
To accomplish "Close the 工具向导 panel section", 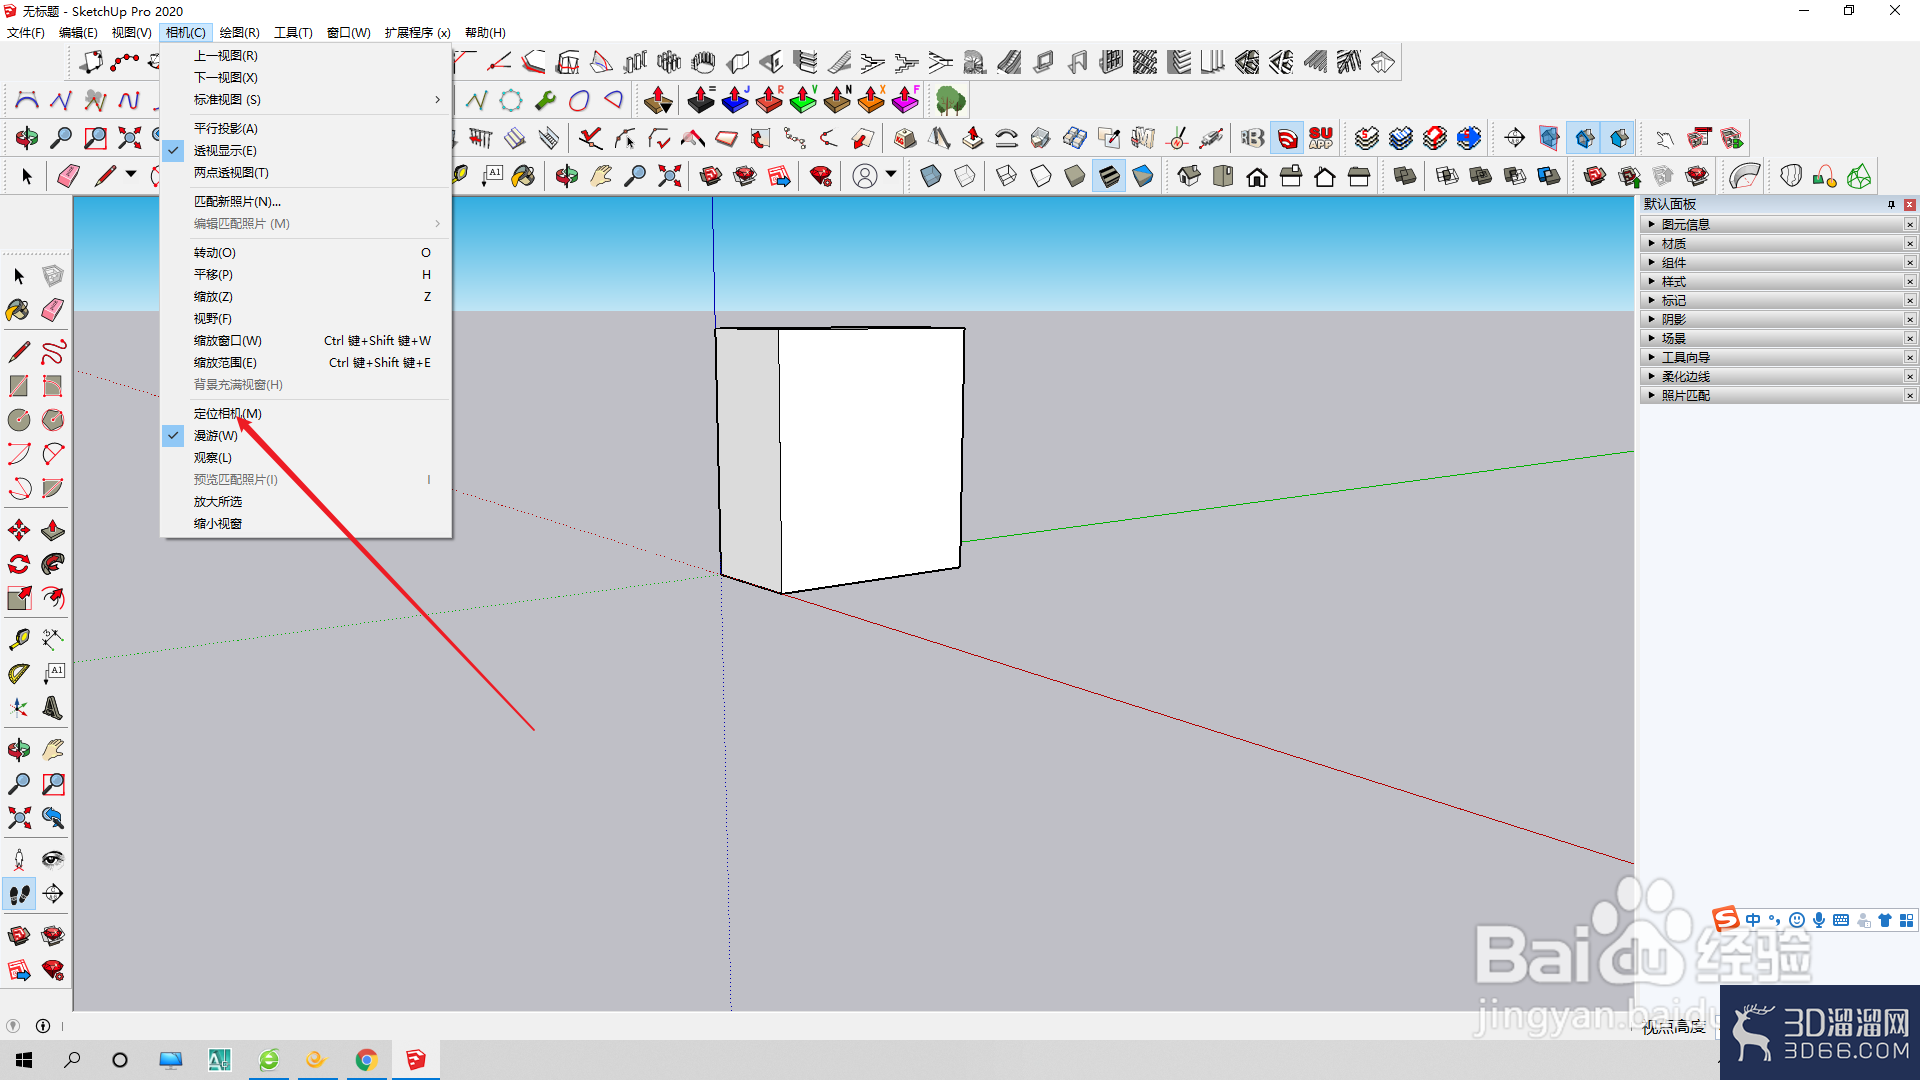I will (1910, 358).
